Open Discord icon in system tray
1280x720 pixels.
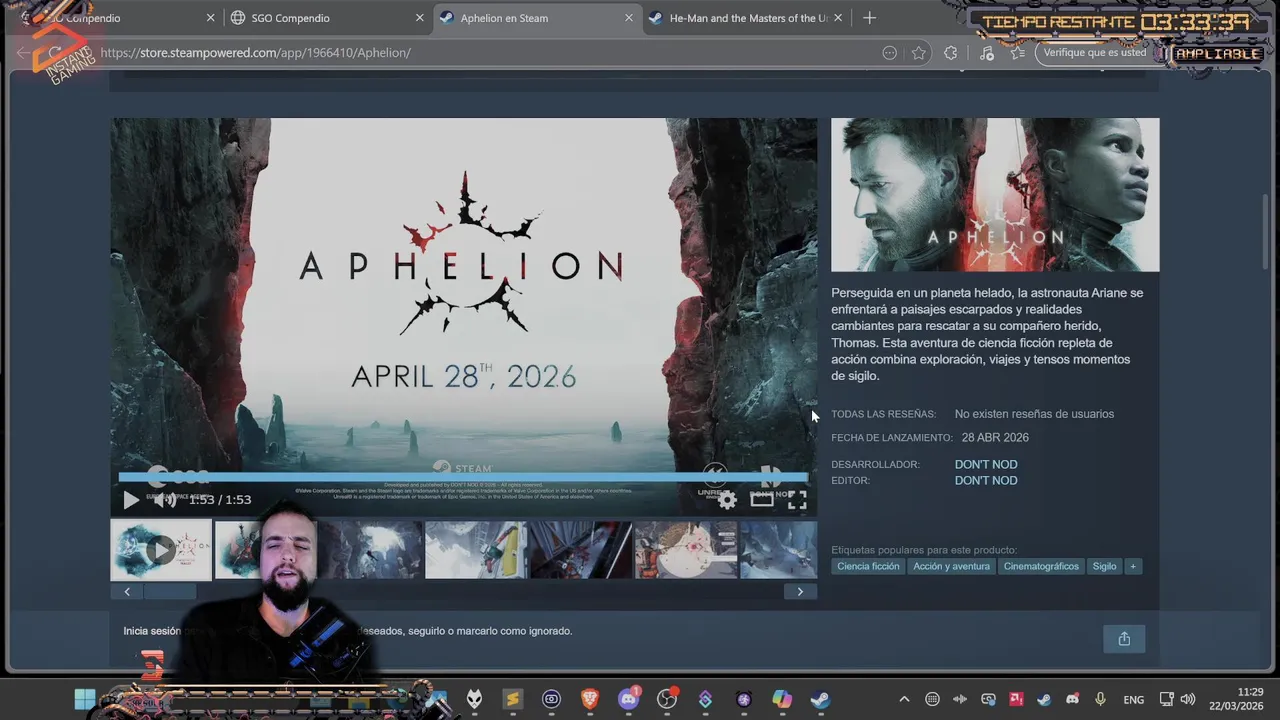point(1072,700)
